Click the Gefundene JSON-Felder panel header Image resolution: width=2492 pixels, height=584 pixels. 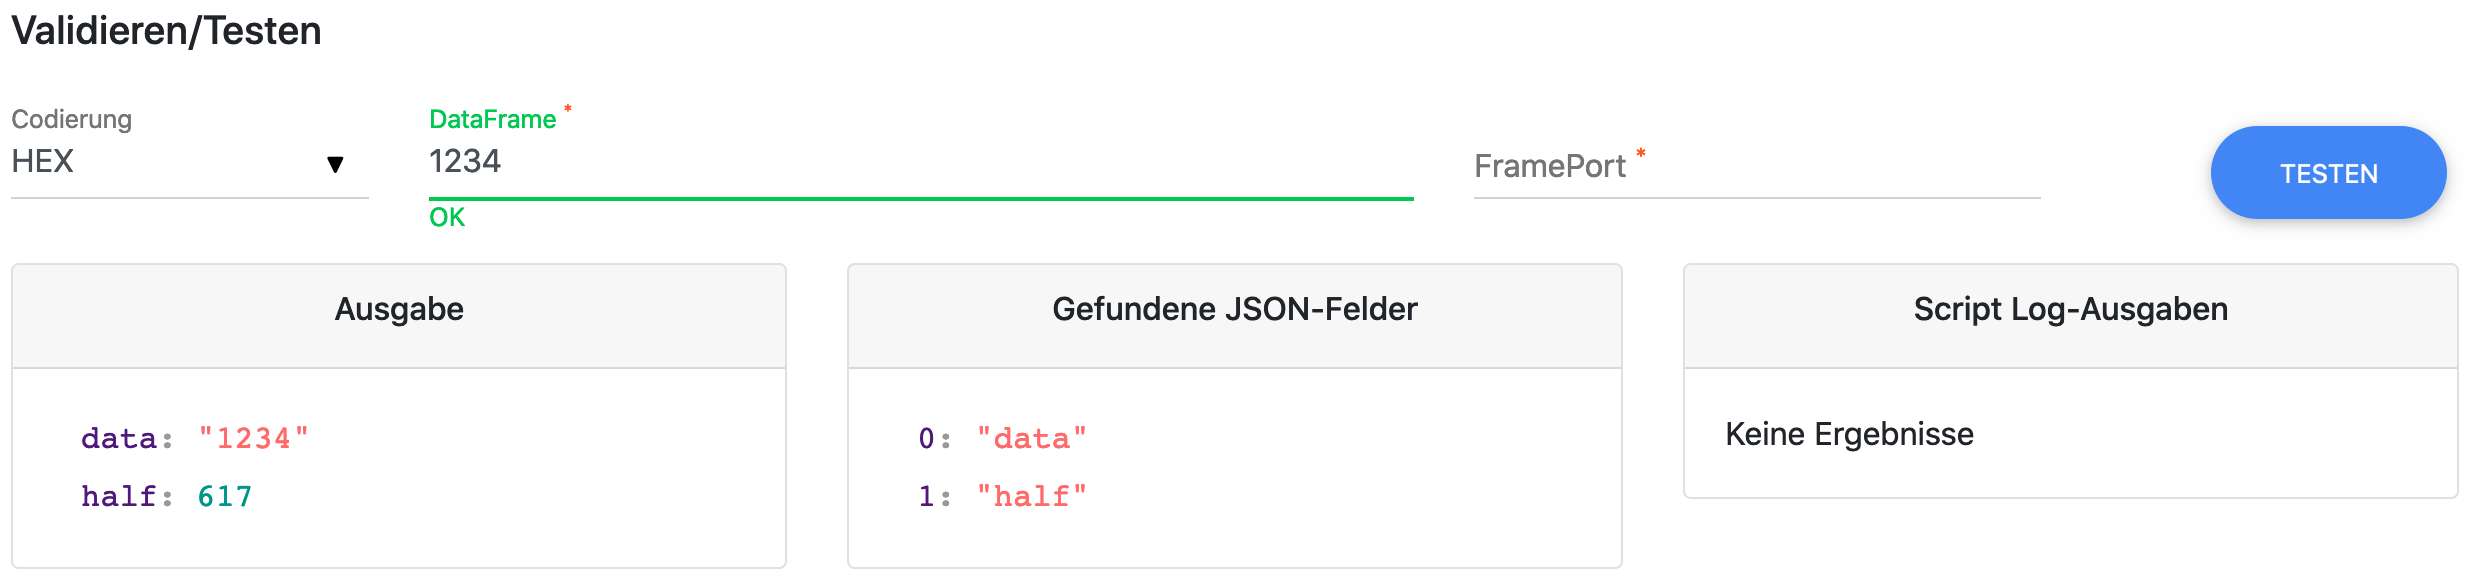click(1234, 310)
